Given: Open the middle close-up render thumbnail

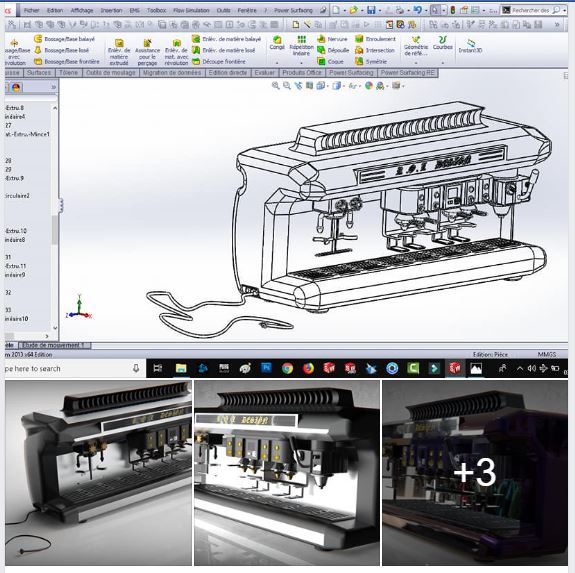Looking at the screenshot, I should coord(287,473).
